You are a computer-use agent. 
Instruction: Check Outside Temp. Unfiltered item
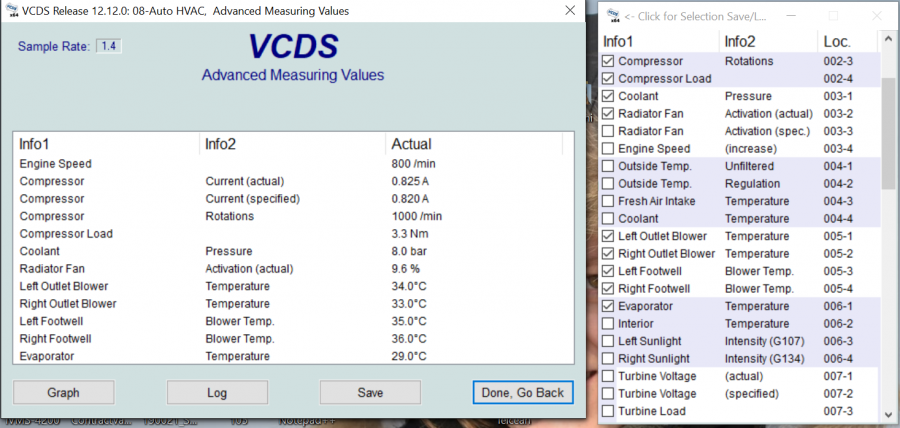608,166
